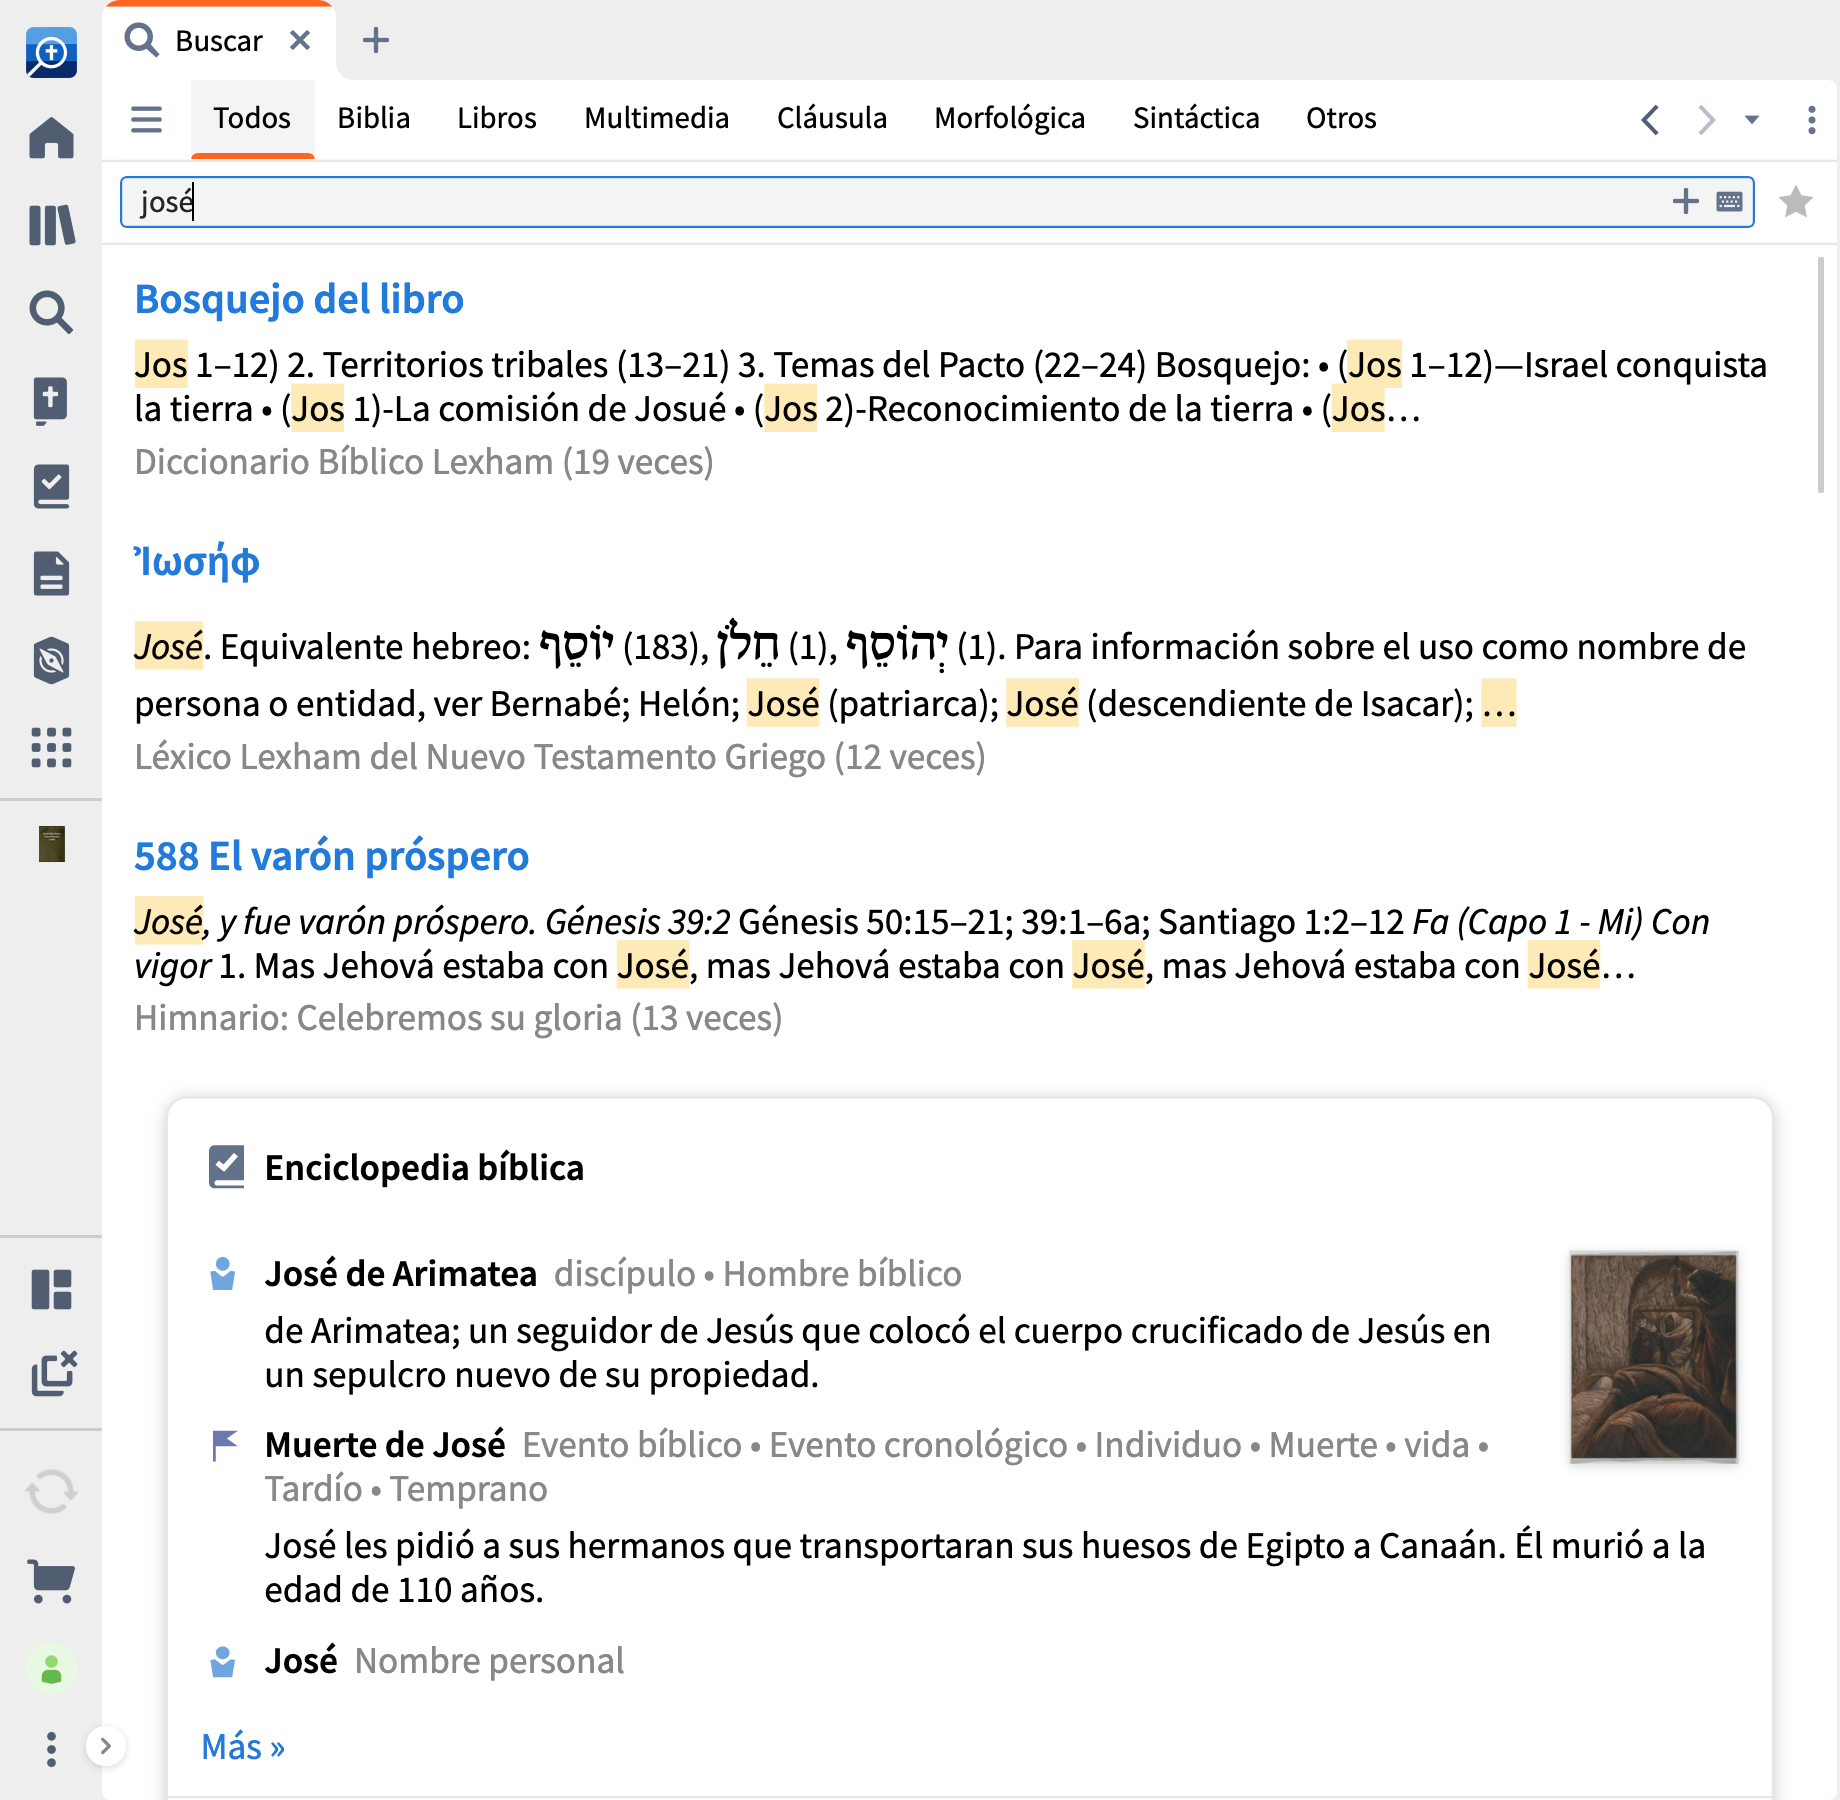Open the hamburger search panel menu
This screenshot has width=1840, height=1800.
coord(146,119)
